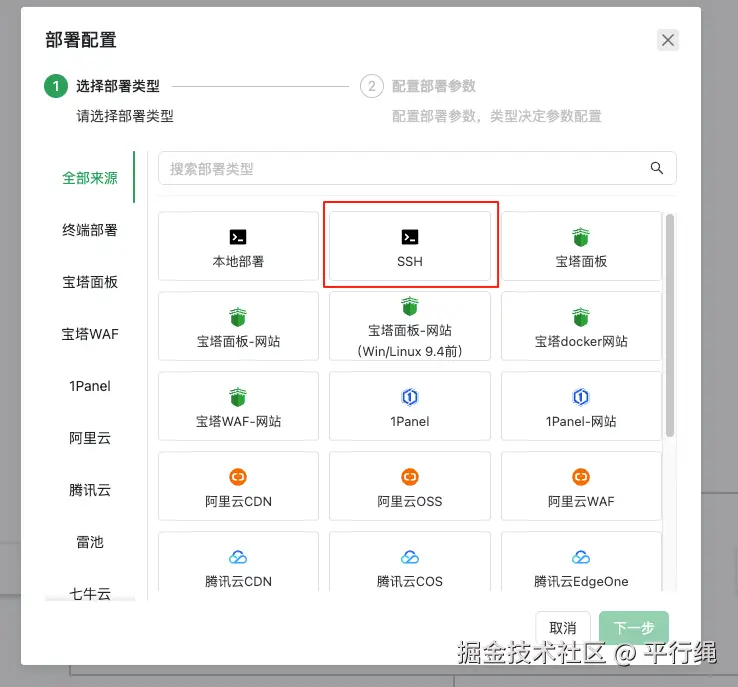This screenshot has height=687, width=738.
Task: Click the deployment list vertical scrollbar
Action: [x=669, y=325]
